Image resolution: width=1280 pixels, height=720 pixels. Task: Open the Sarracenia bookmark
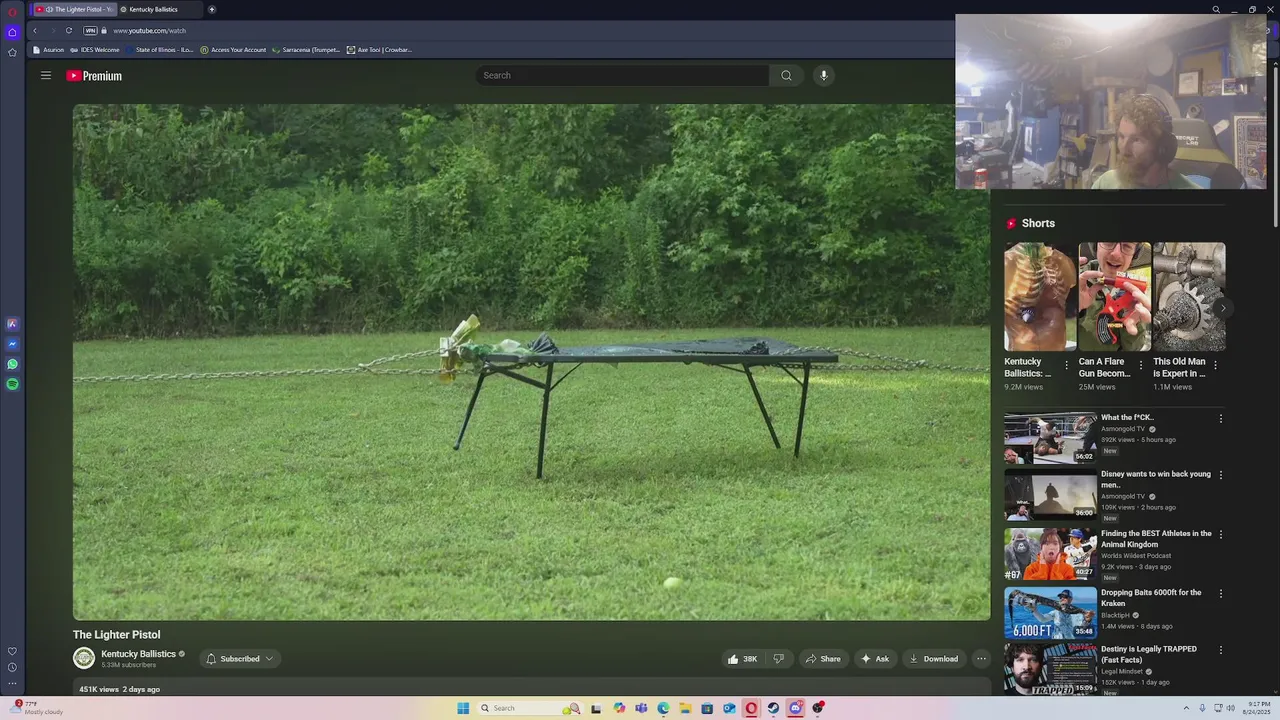click(x=306, y=50)
